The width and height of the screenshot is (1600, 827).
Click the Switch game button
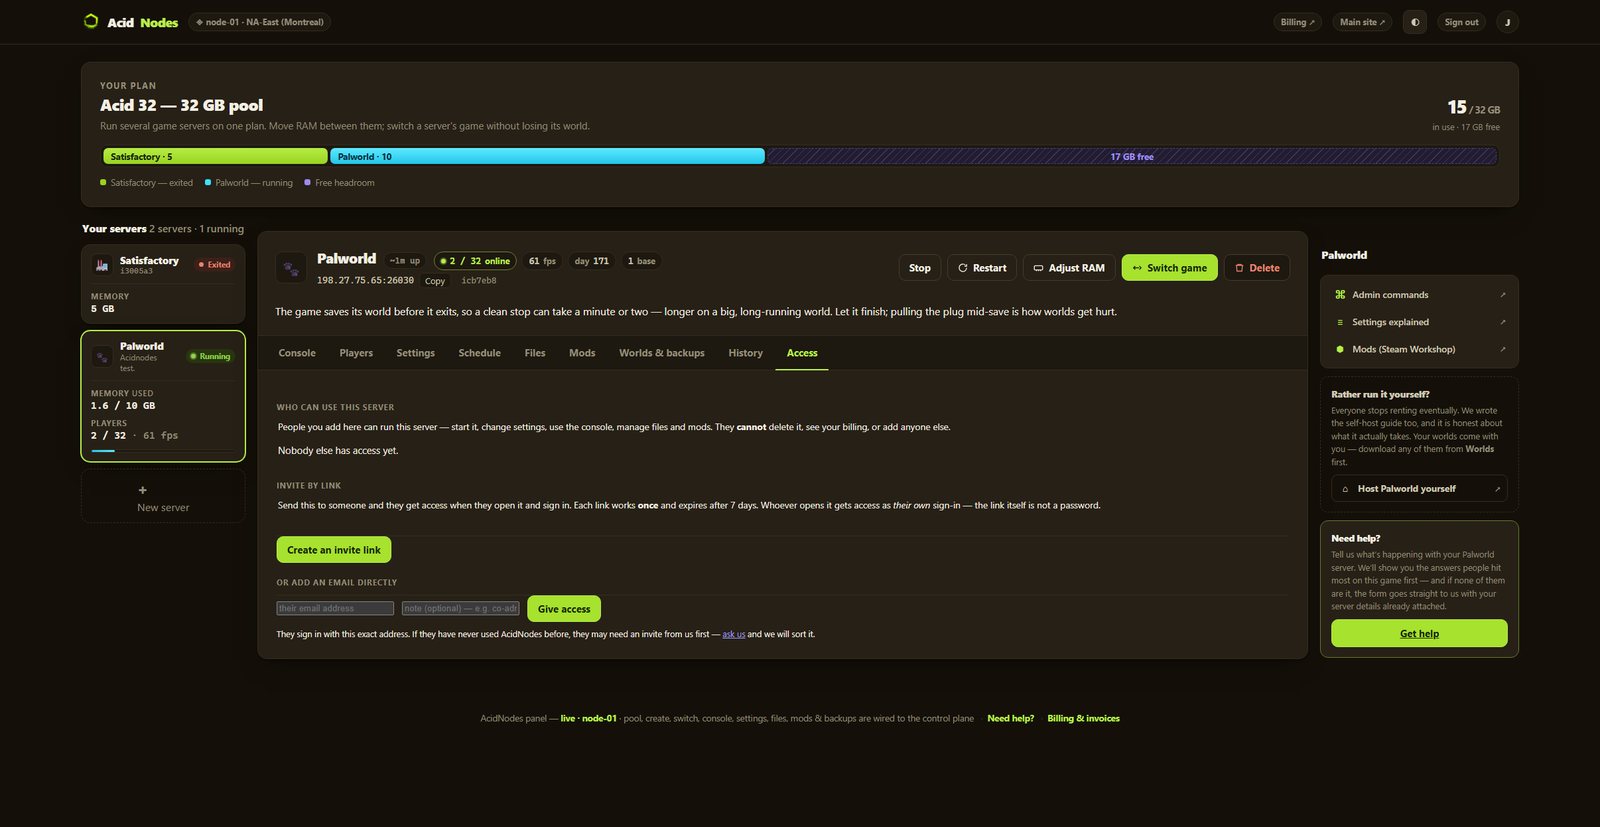coord(1170,268)
